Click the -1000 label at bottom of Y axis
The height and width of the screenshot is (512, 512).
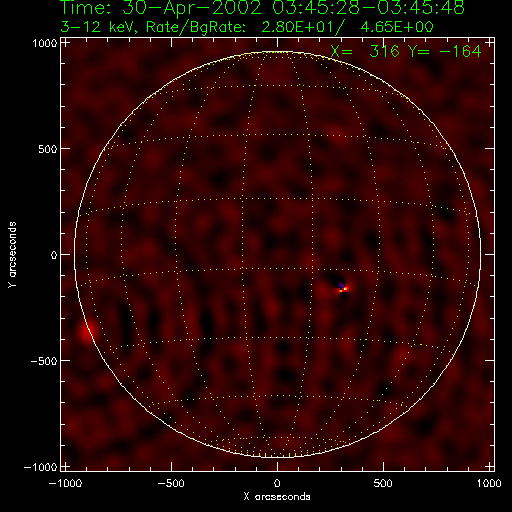pyautogui.click(x=40, y=467)
